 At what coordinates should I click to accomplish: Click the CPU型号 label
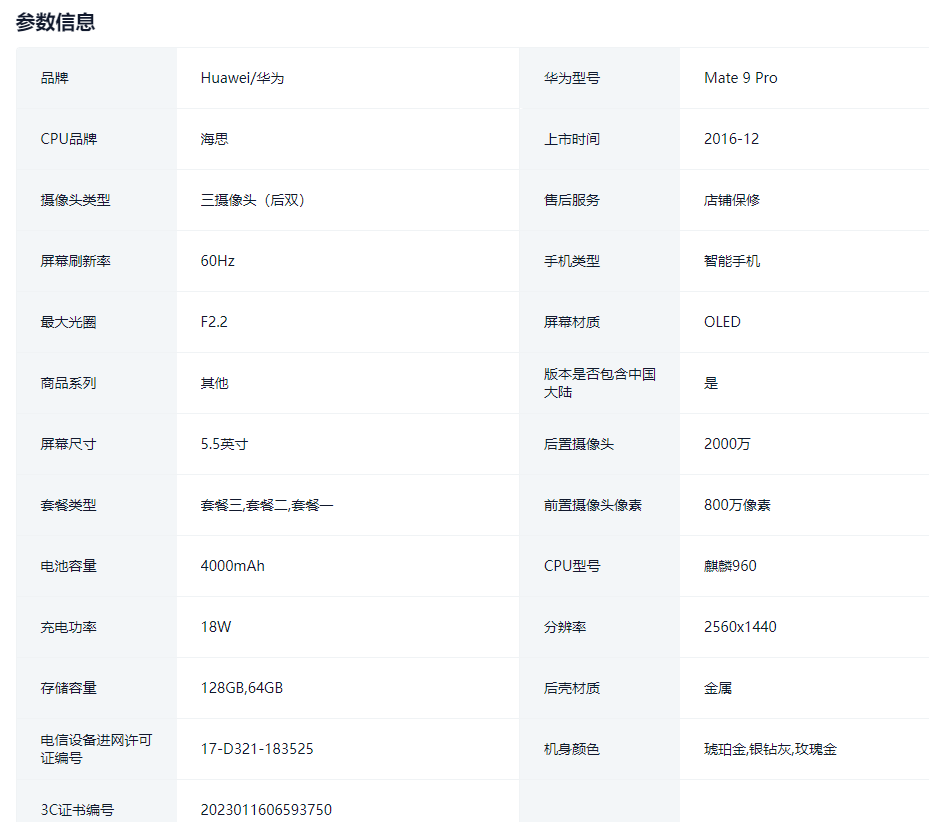point(572,567)
